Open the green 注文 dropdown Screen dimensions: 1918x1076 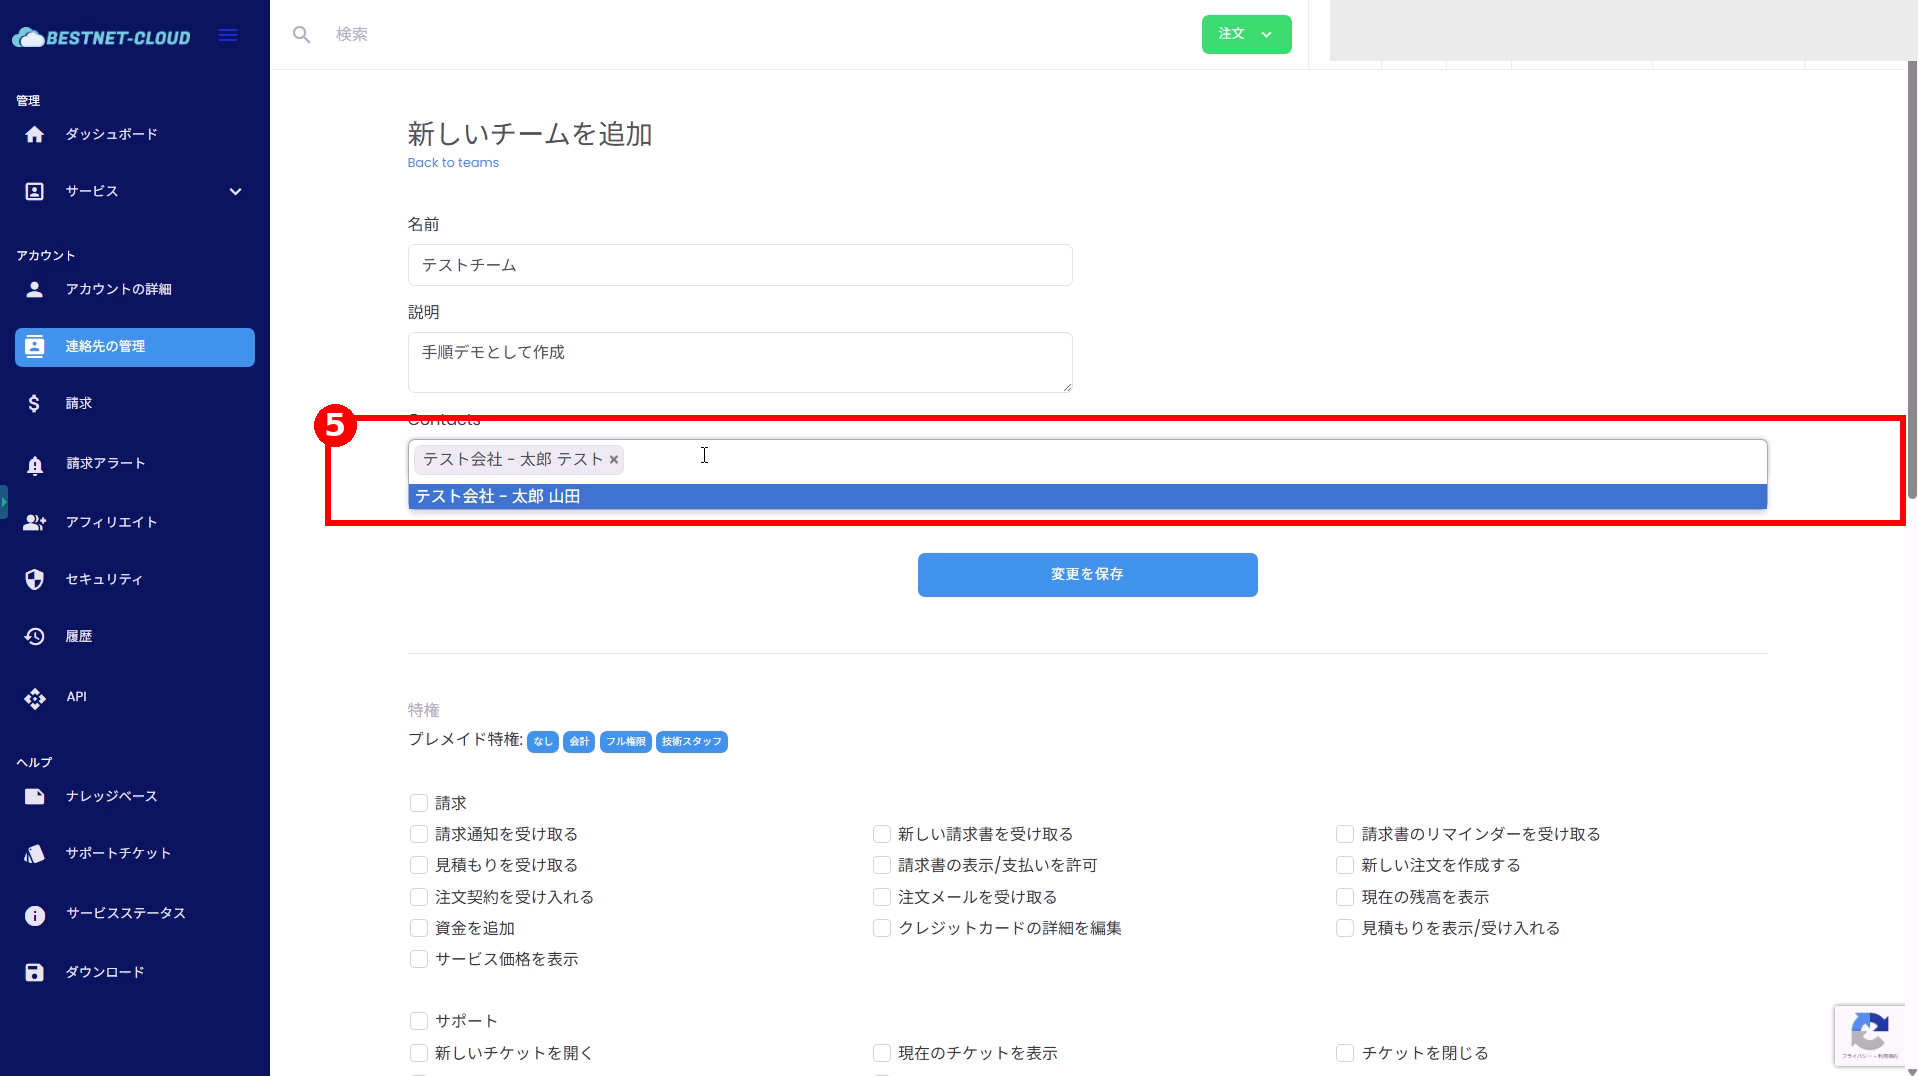pyautogui.click(x=1246, y=34)
